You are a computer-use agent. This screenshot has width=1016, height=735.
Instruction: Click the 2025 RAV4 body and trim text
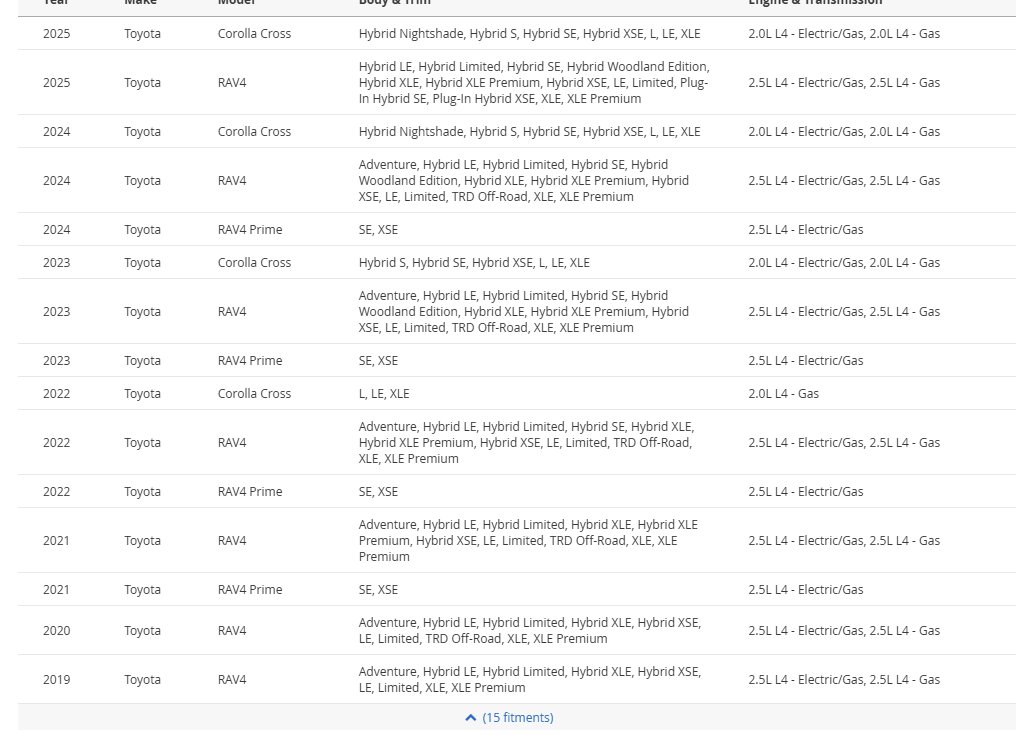click(x=534, y=82)
